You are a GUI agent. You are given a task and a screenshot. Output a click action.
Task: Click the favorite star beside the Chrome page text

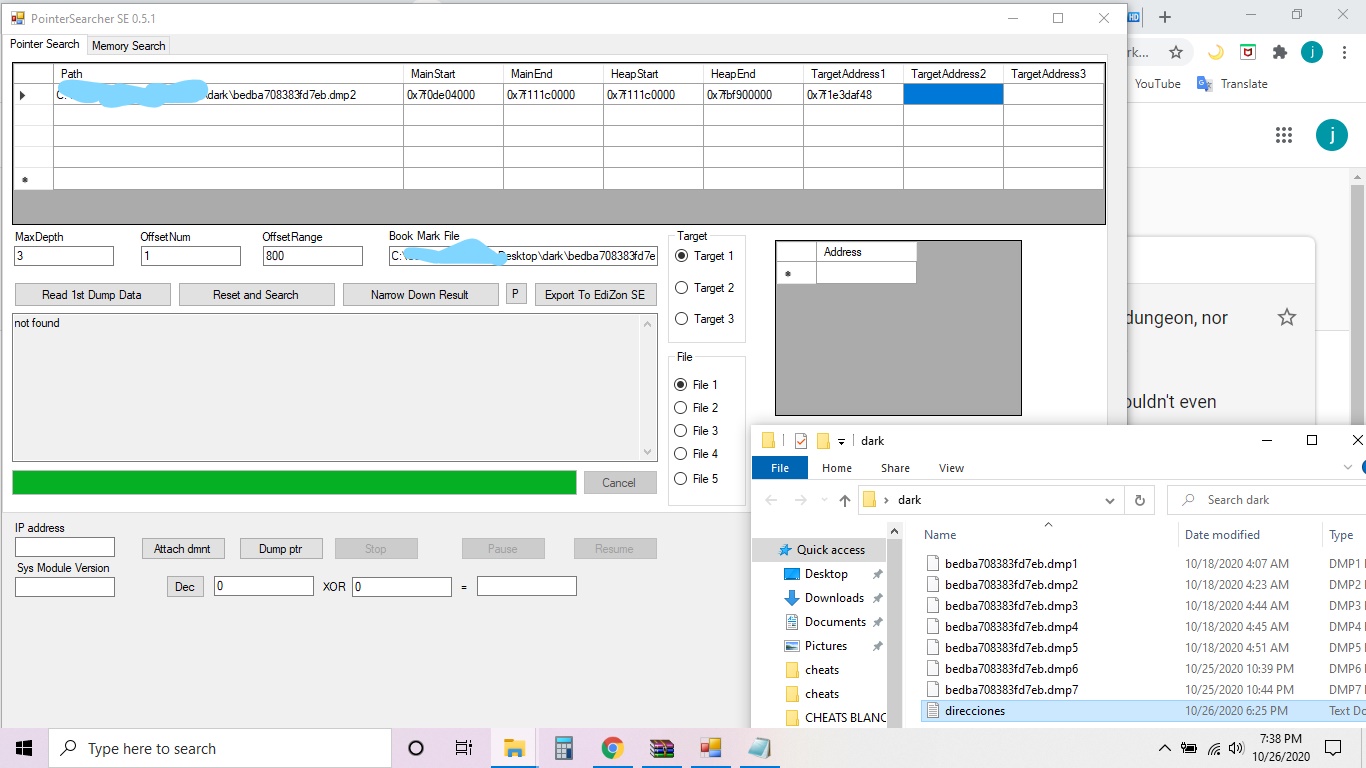point(1287,318)
